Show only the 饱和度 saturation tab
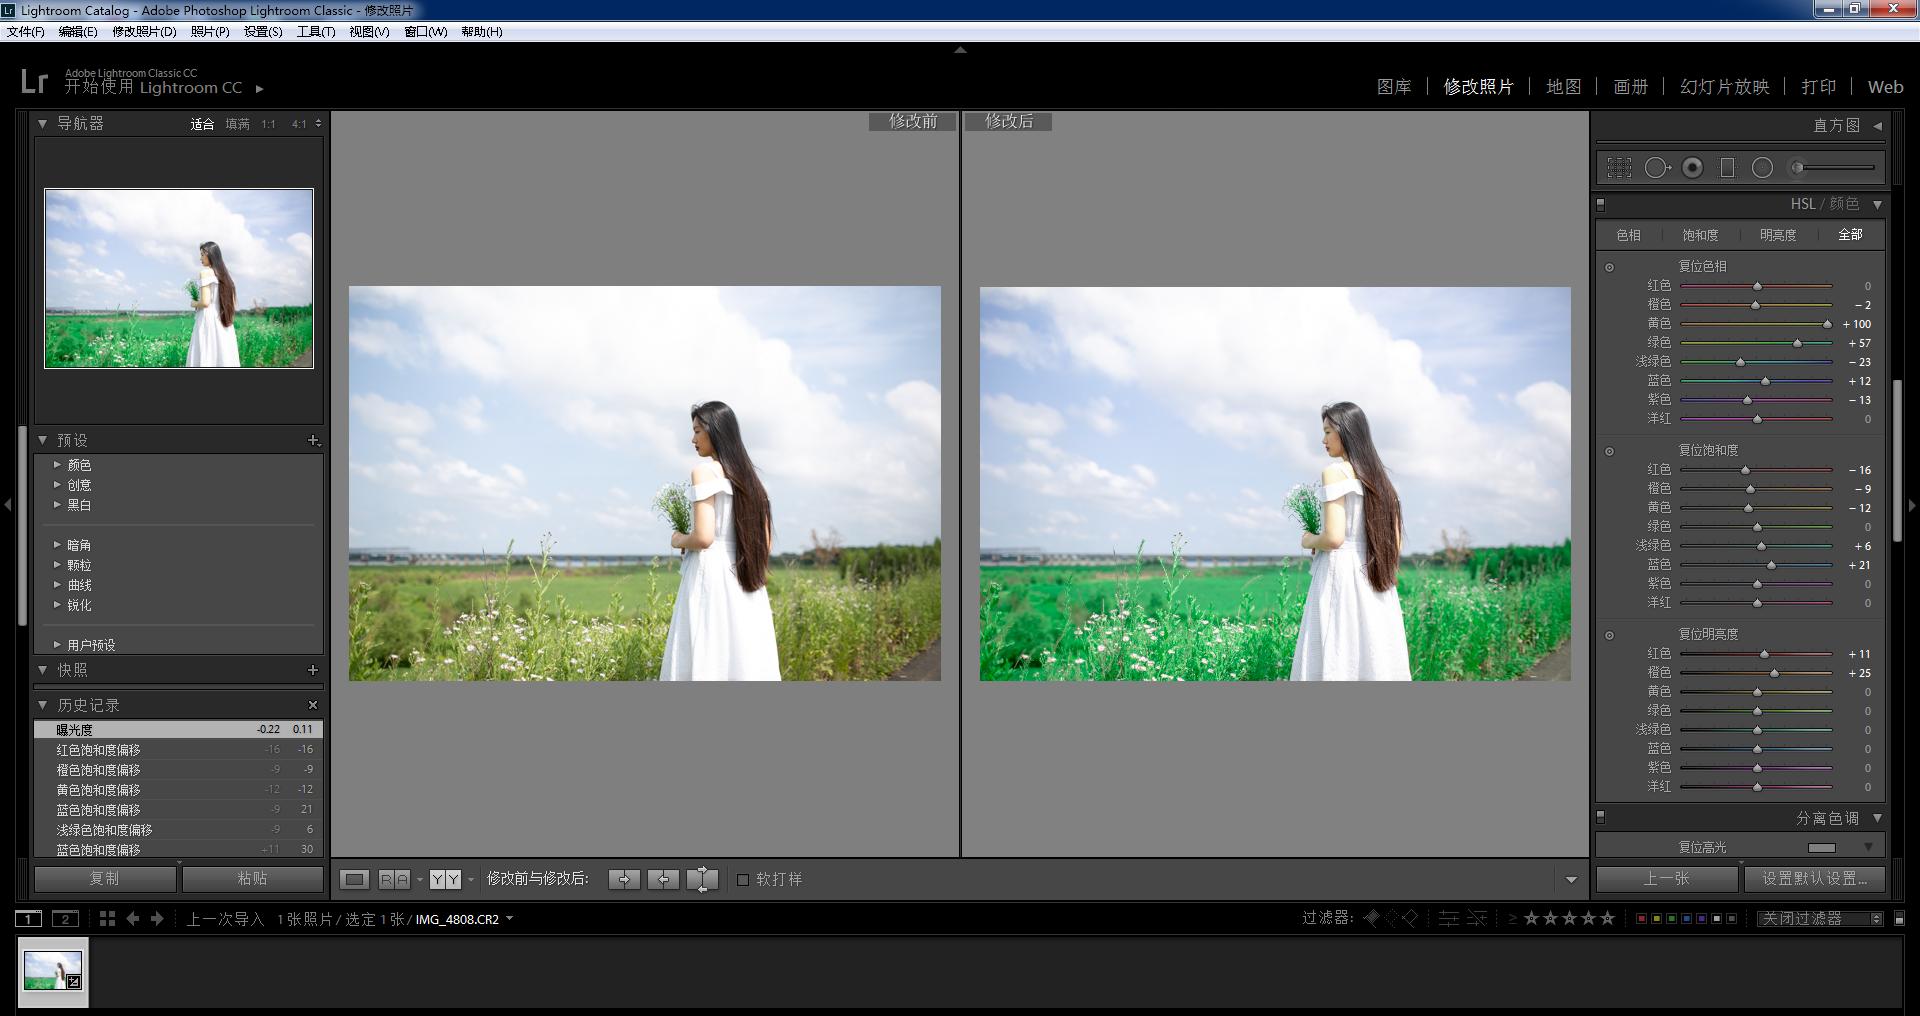The width and height of the screenshot is (1920, 1016). tap(1700, 235)
